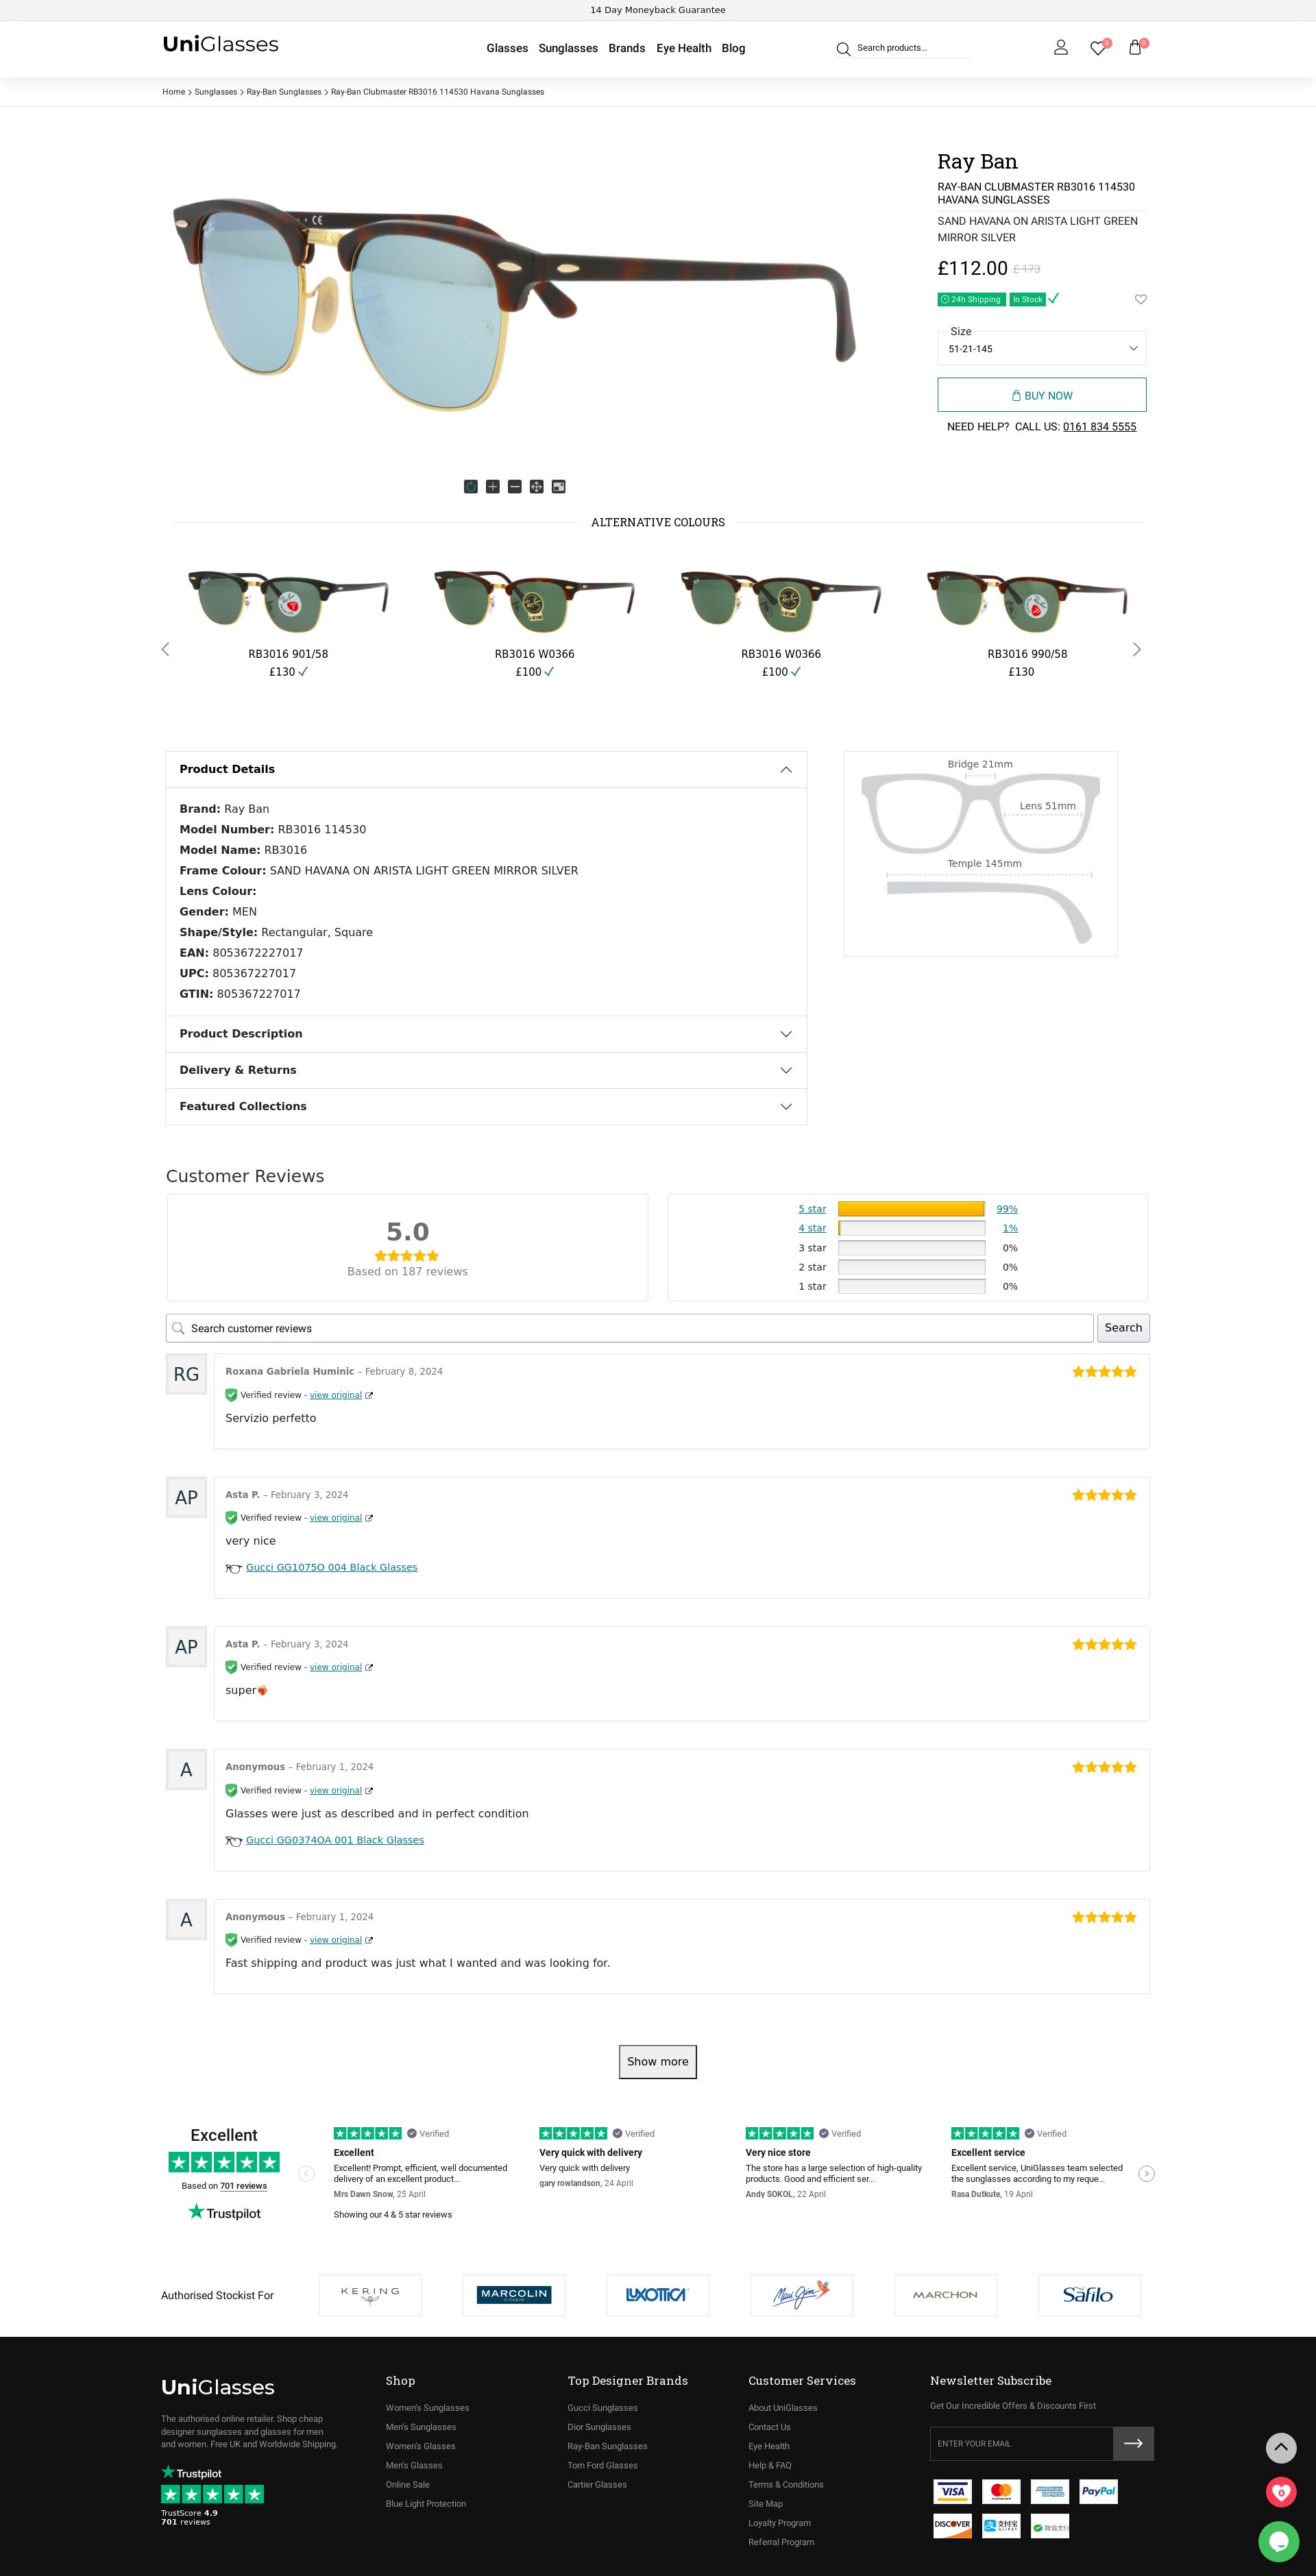Screen dimensions: 1316x2576
Task: Open the user account icon in the header
Action: [x=1061, y=48]
